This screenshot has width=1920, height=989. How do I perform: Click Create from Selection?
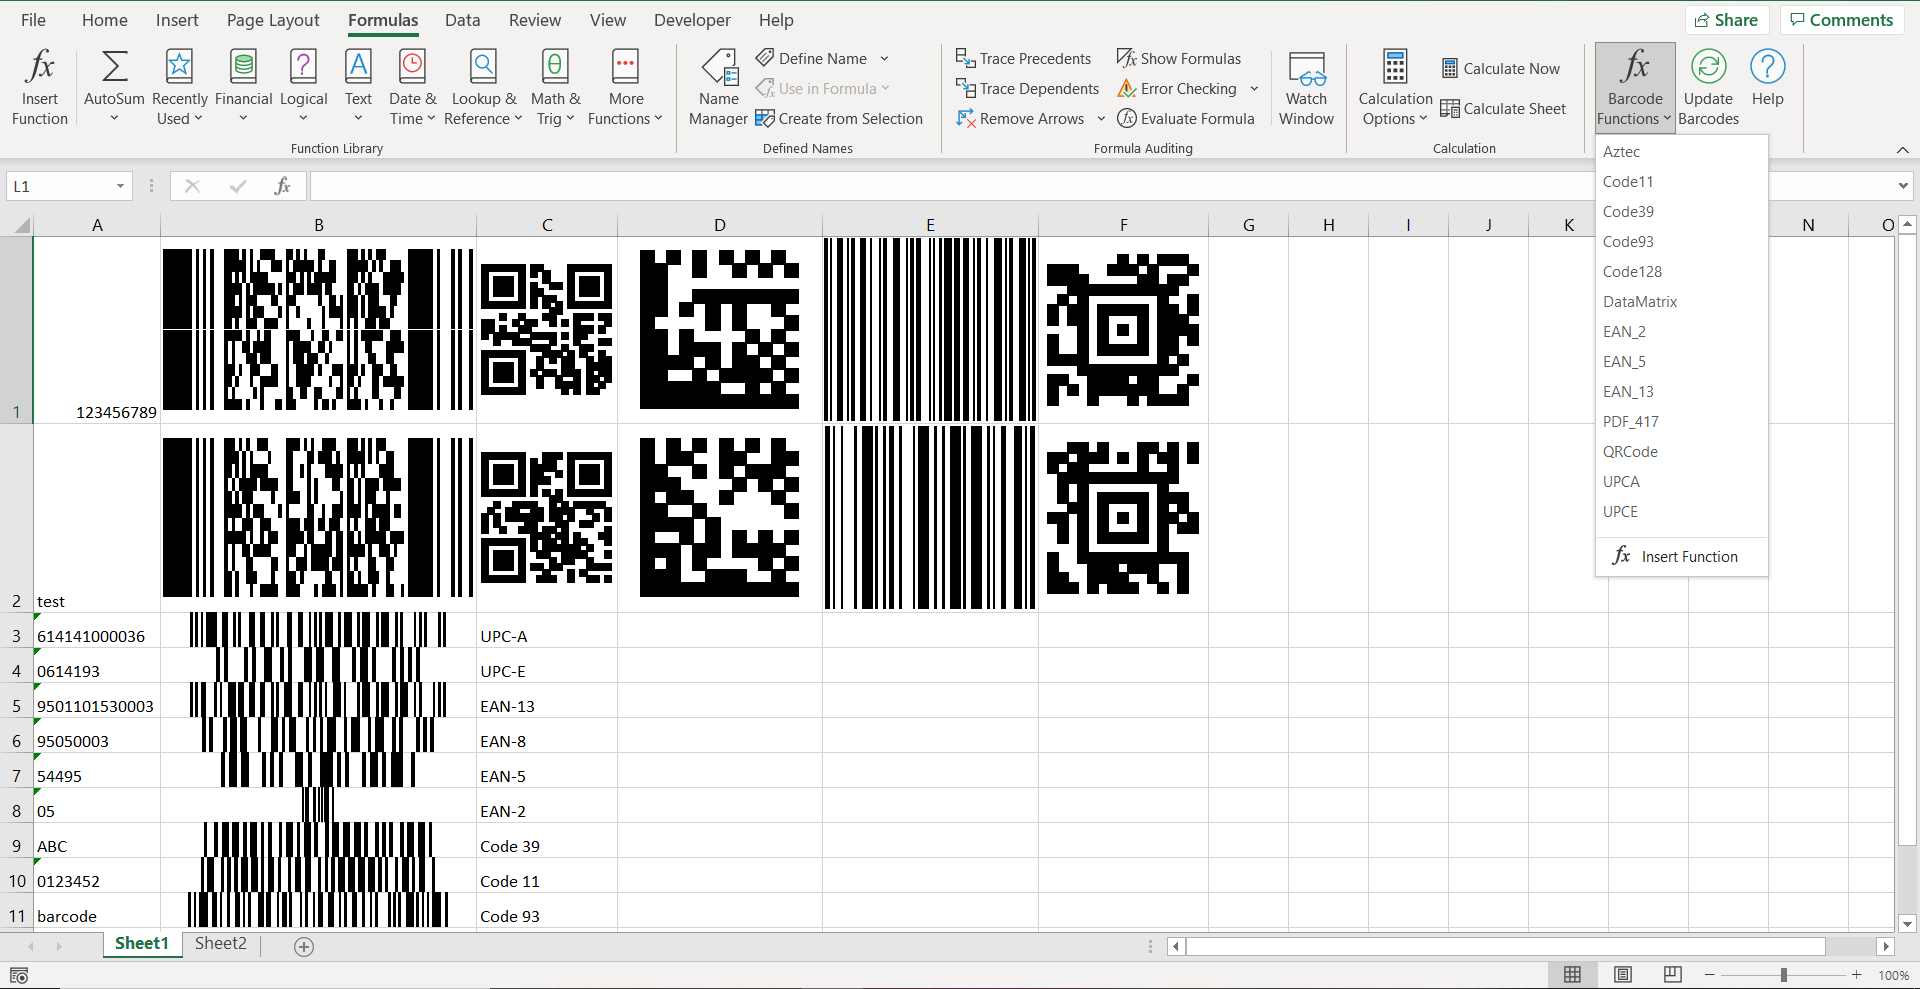839,118
